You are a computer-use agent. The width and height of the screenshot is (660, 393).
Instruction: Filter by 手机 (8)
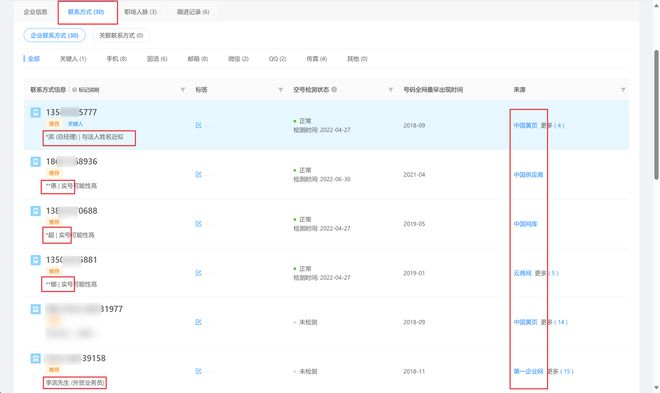117,58
